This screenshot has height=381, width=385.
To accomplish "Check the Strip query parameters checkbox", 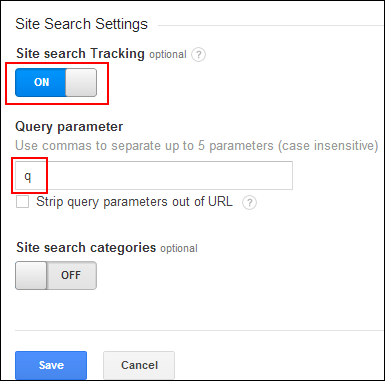I will click(x=22, y=201).
